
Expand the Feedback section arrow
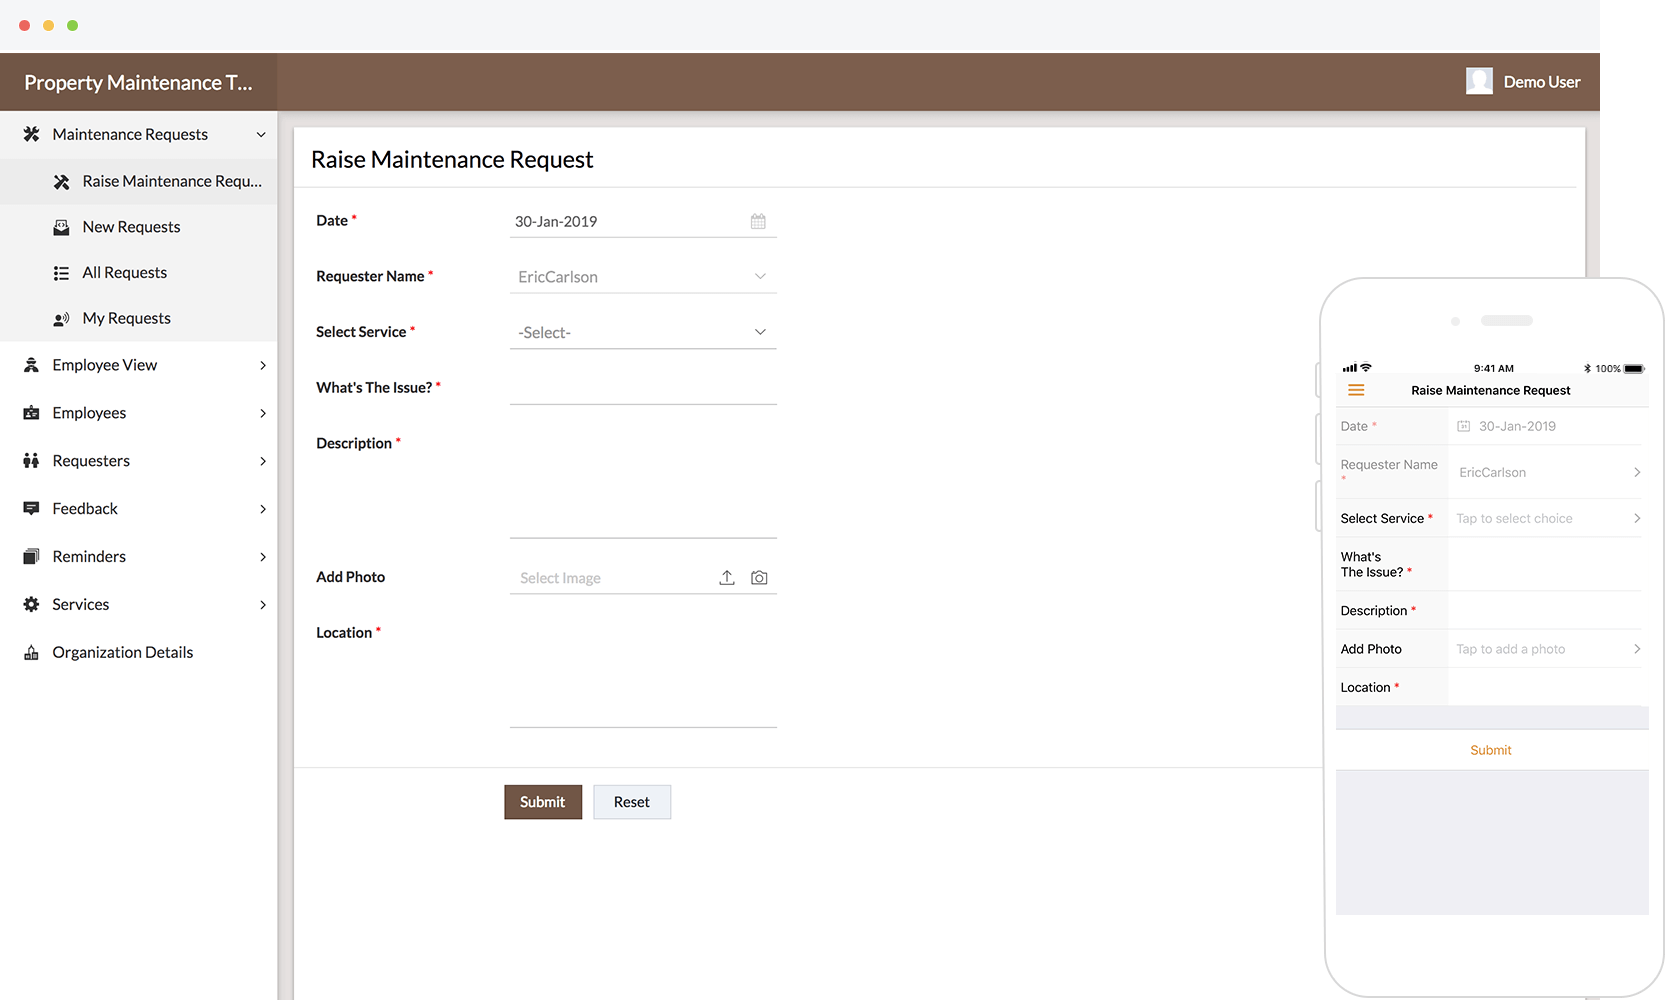[263, 509]
